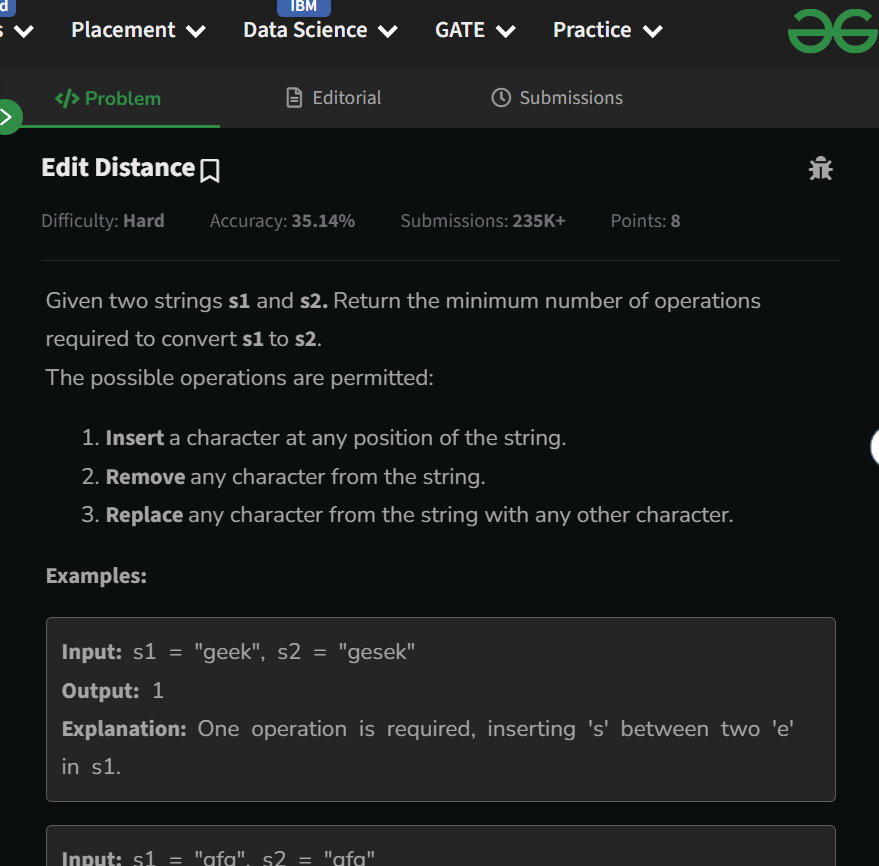Image resolution: width=879 pixels, height=866 pixels.
Task: Switch to the Submissions tab
Action: [x=557, y=98]
